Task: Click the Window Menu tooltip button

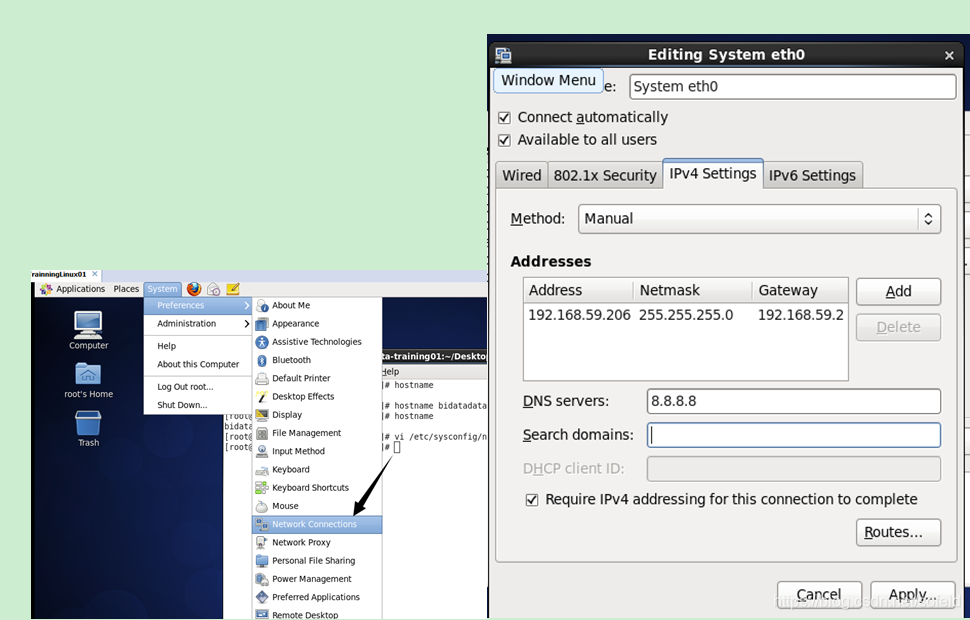Action: (x=548, y=80)
